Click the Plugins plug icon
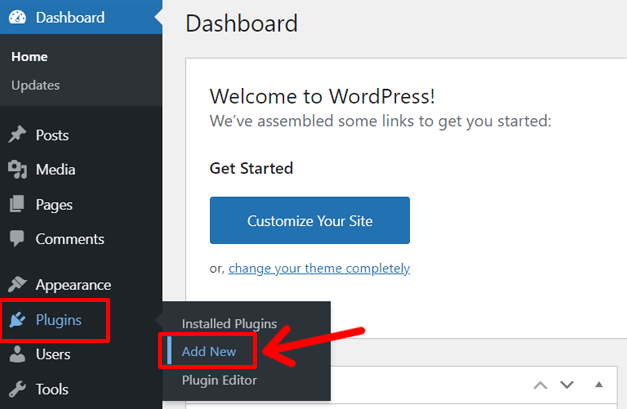The image size is (627, 409). pos(17,320)
